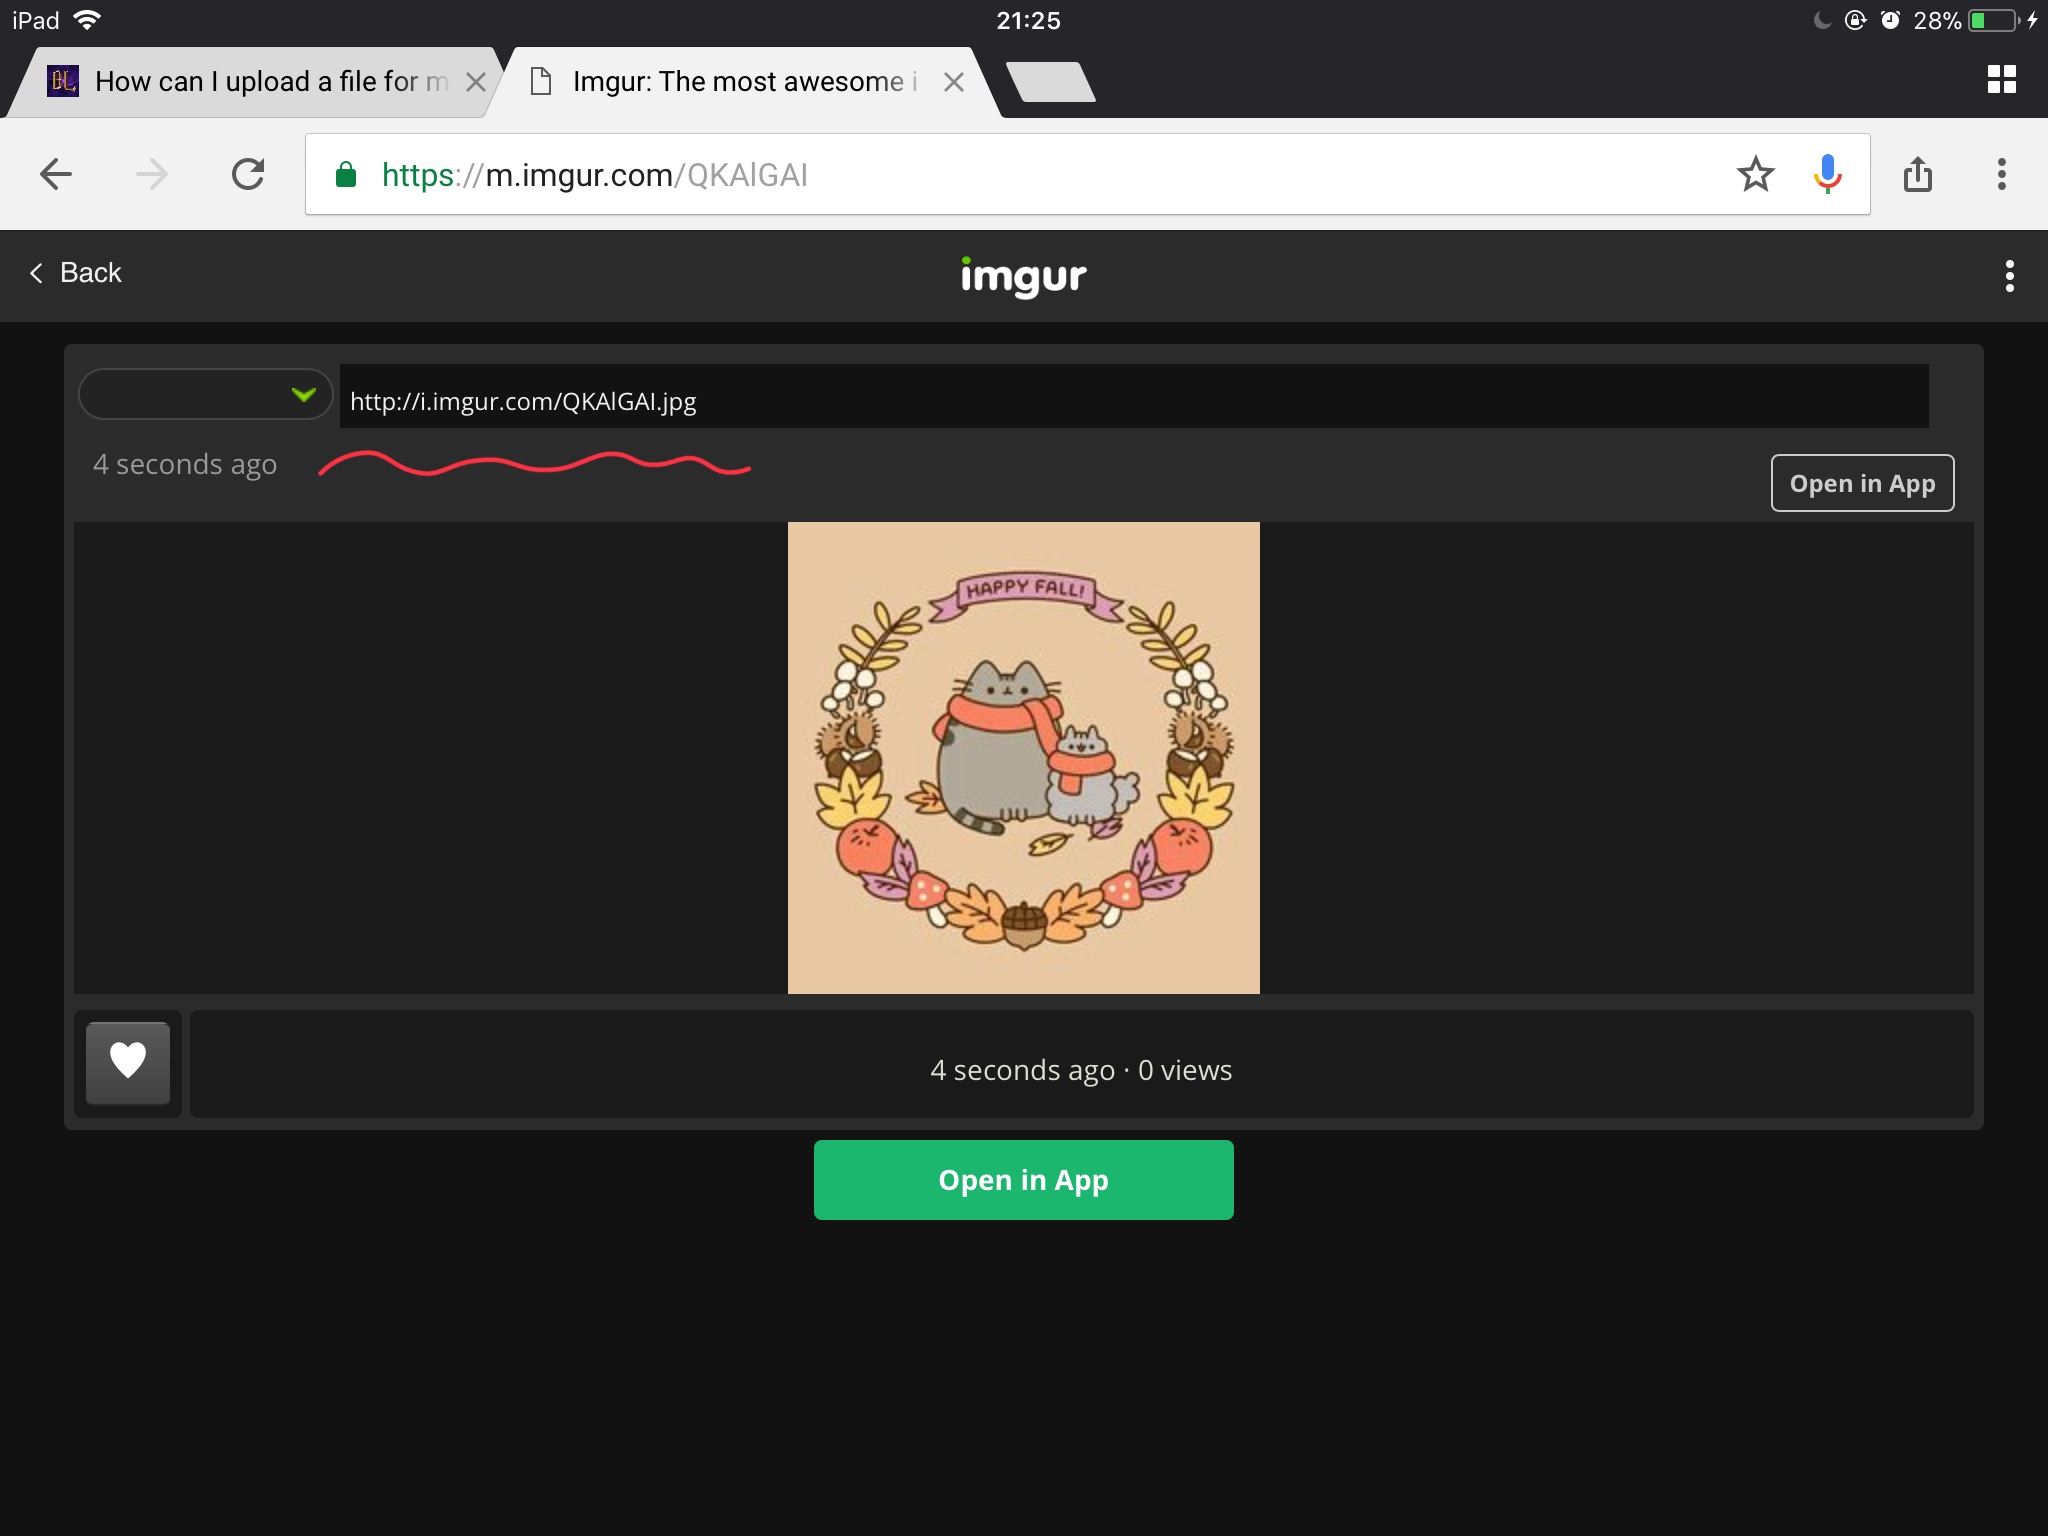This screenshot has height=1536, width=2048.
Task: Select the 'Imgur: The most awesome' tab
Action: [745, 82]
